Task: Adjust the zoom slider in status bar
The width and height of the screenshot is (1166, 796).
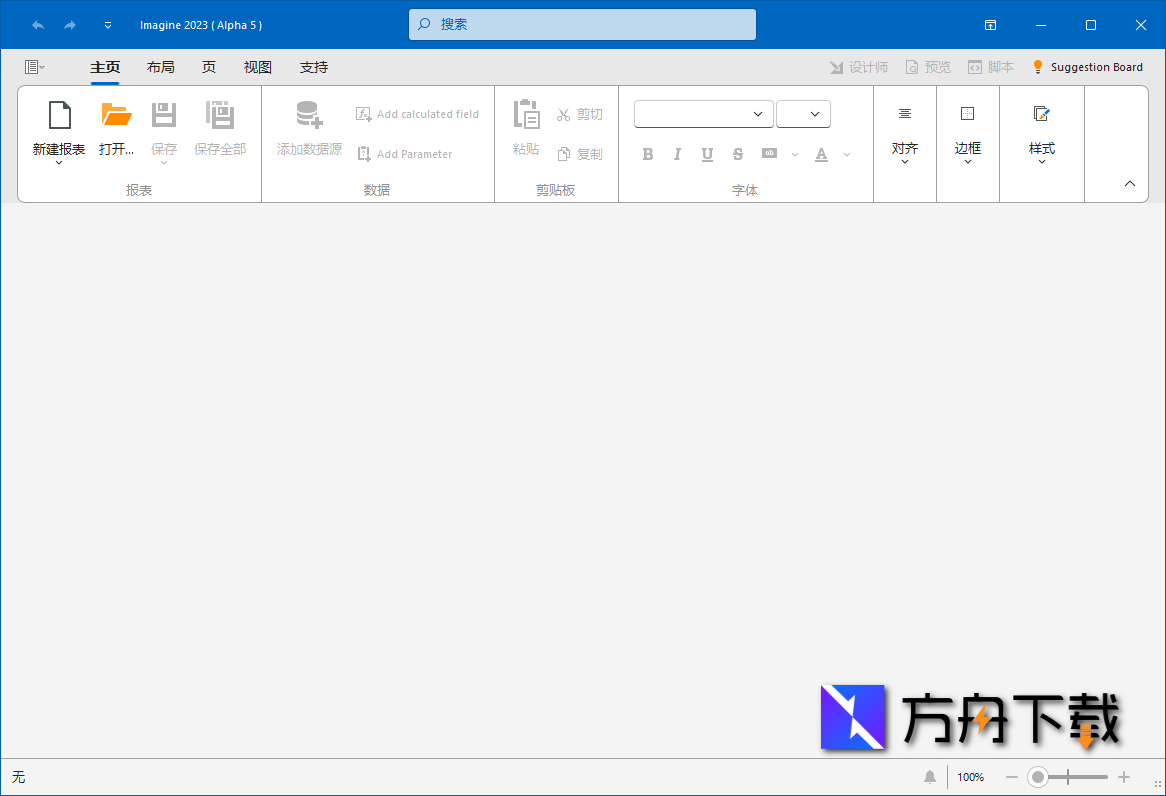Action: coord(1038,776)
